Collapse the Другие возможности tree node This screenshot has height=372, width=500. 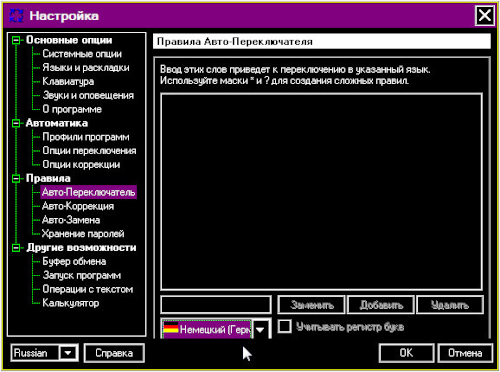16,248
